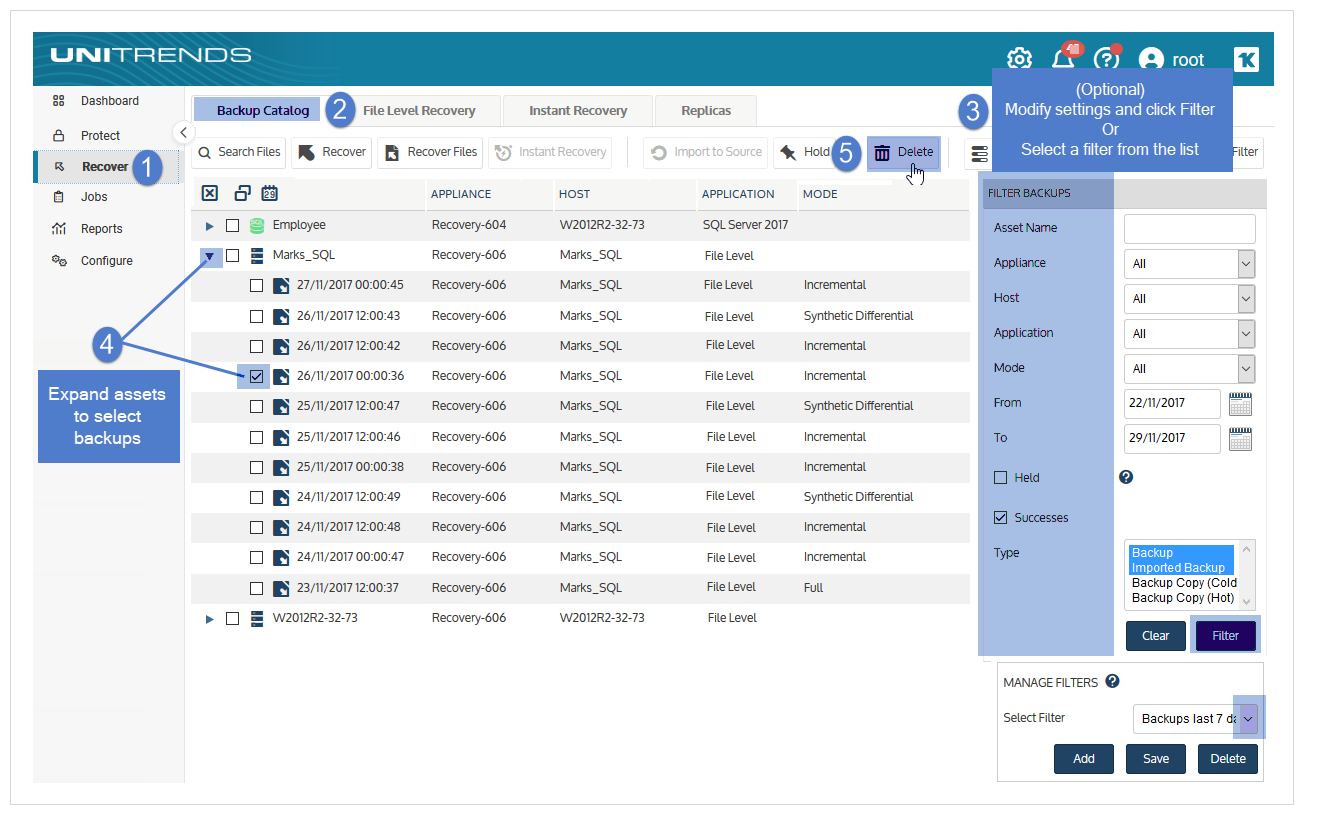Click the calendar view icon in catalog header
The image size is (1327, 831).
(269, 193)
